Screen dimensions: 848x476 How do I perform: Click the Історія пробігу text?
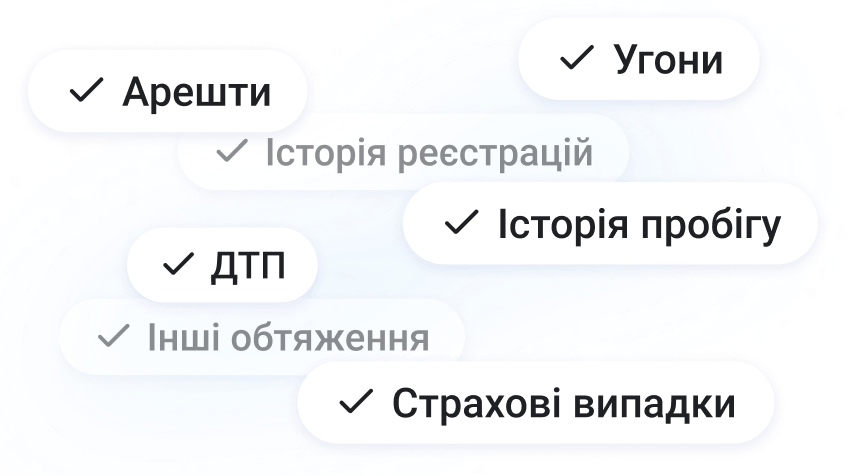(639, 225)
